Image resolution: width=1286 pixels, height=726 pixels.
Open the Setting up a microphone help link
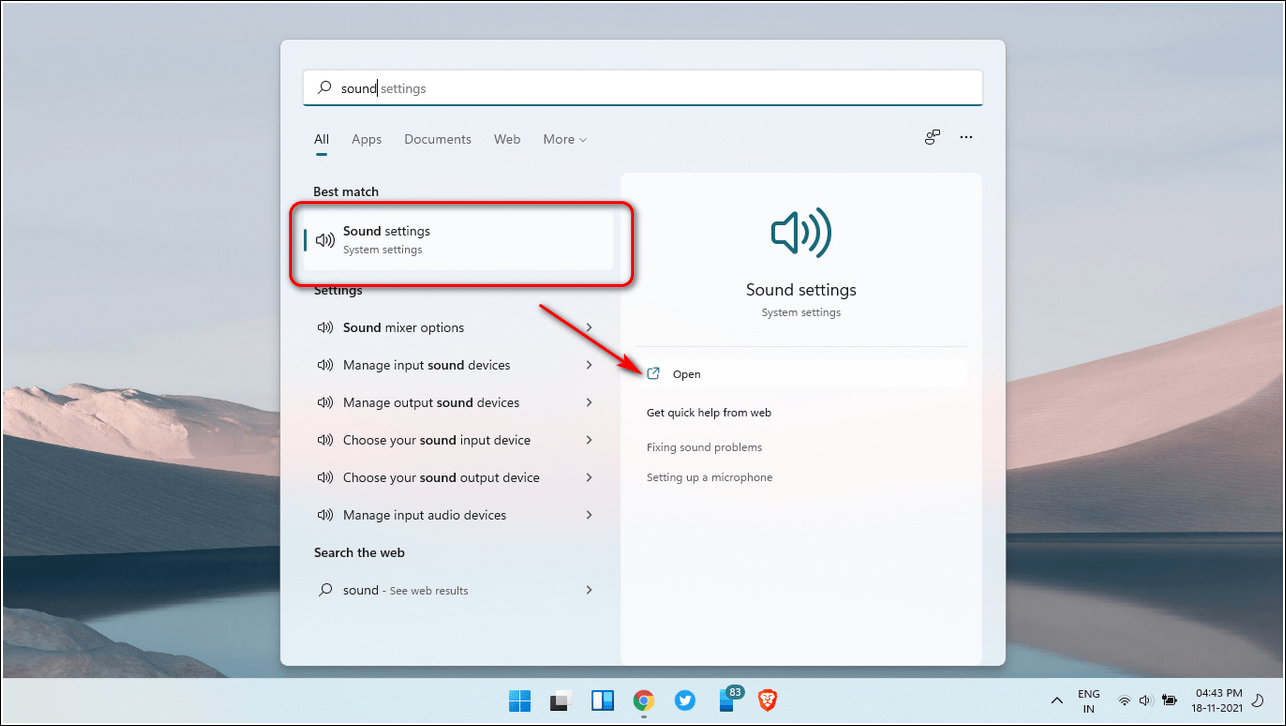pos(710,477)
